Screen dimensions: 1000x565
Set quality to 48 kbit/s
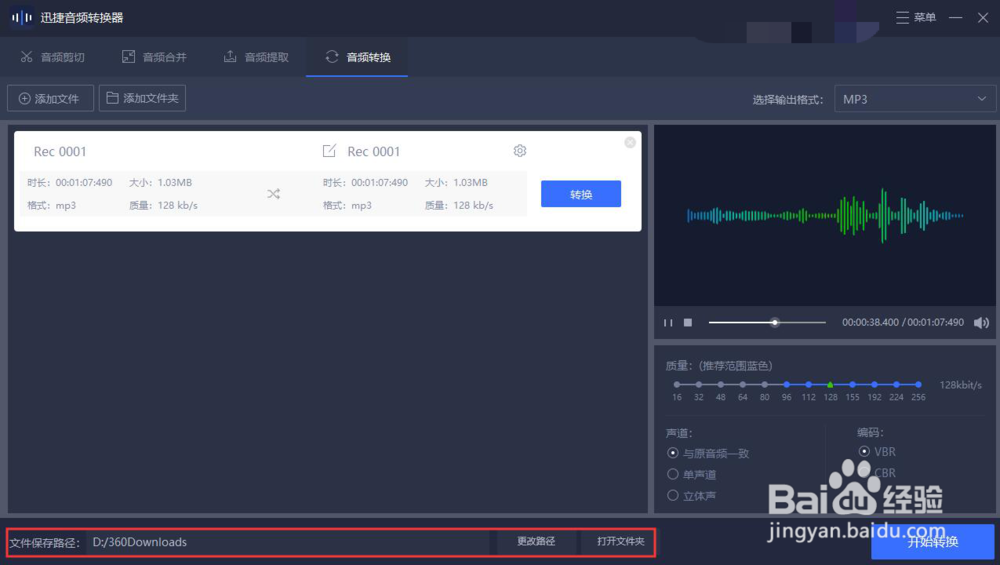pyautogui.click(x=721, y=385)
